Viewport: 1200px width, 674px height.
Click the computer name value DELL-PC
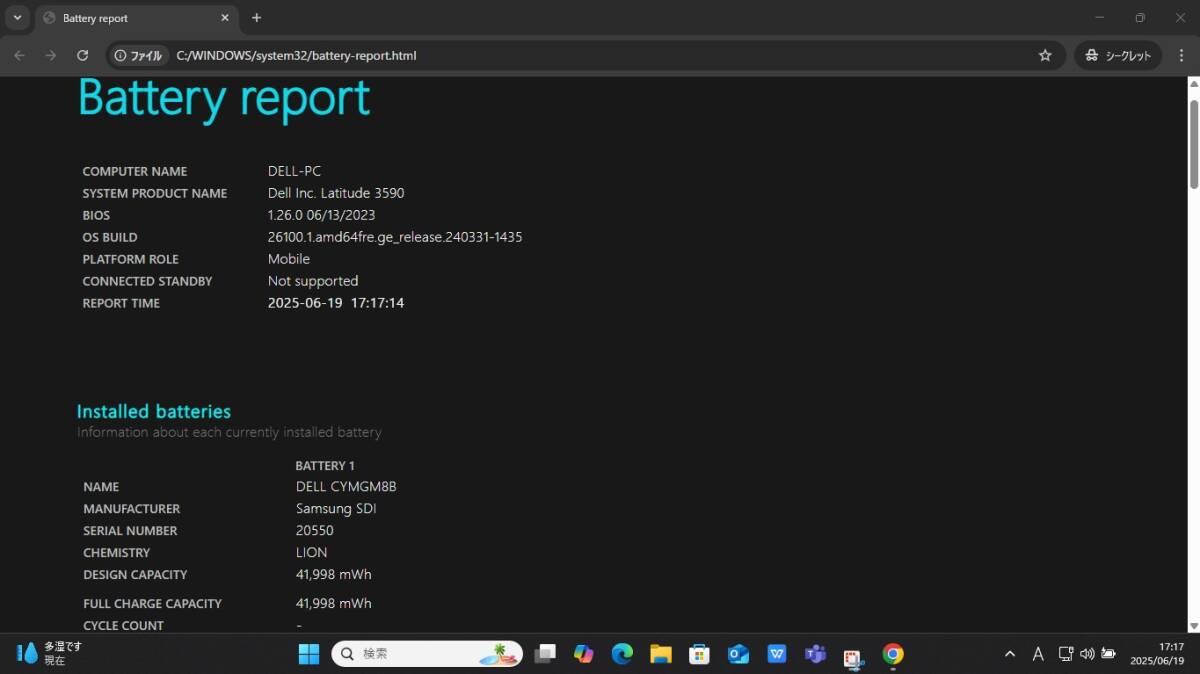tap(294, 171)
